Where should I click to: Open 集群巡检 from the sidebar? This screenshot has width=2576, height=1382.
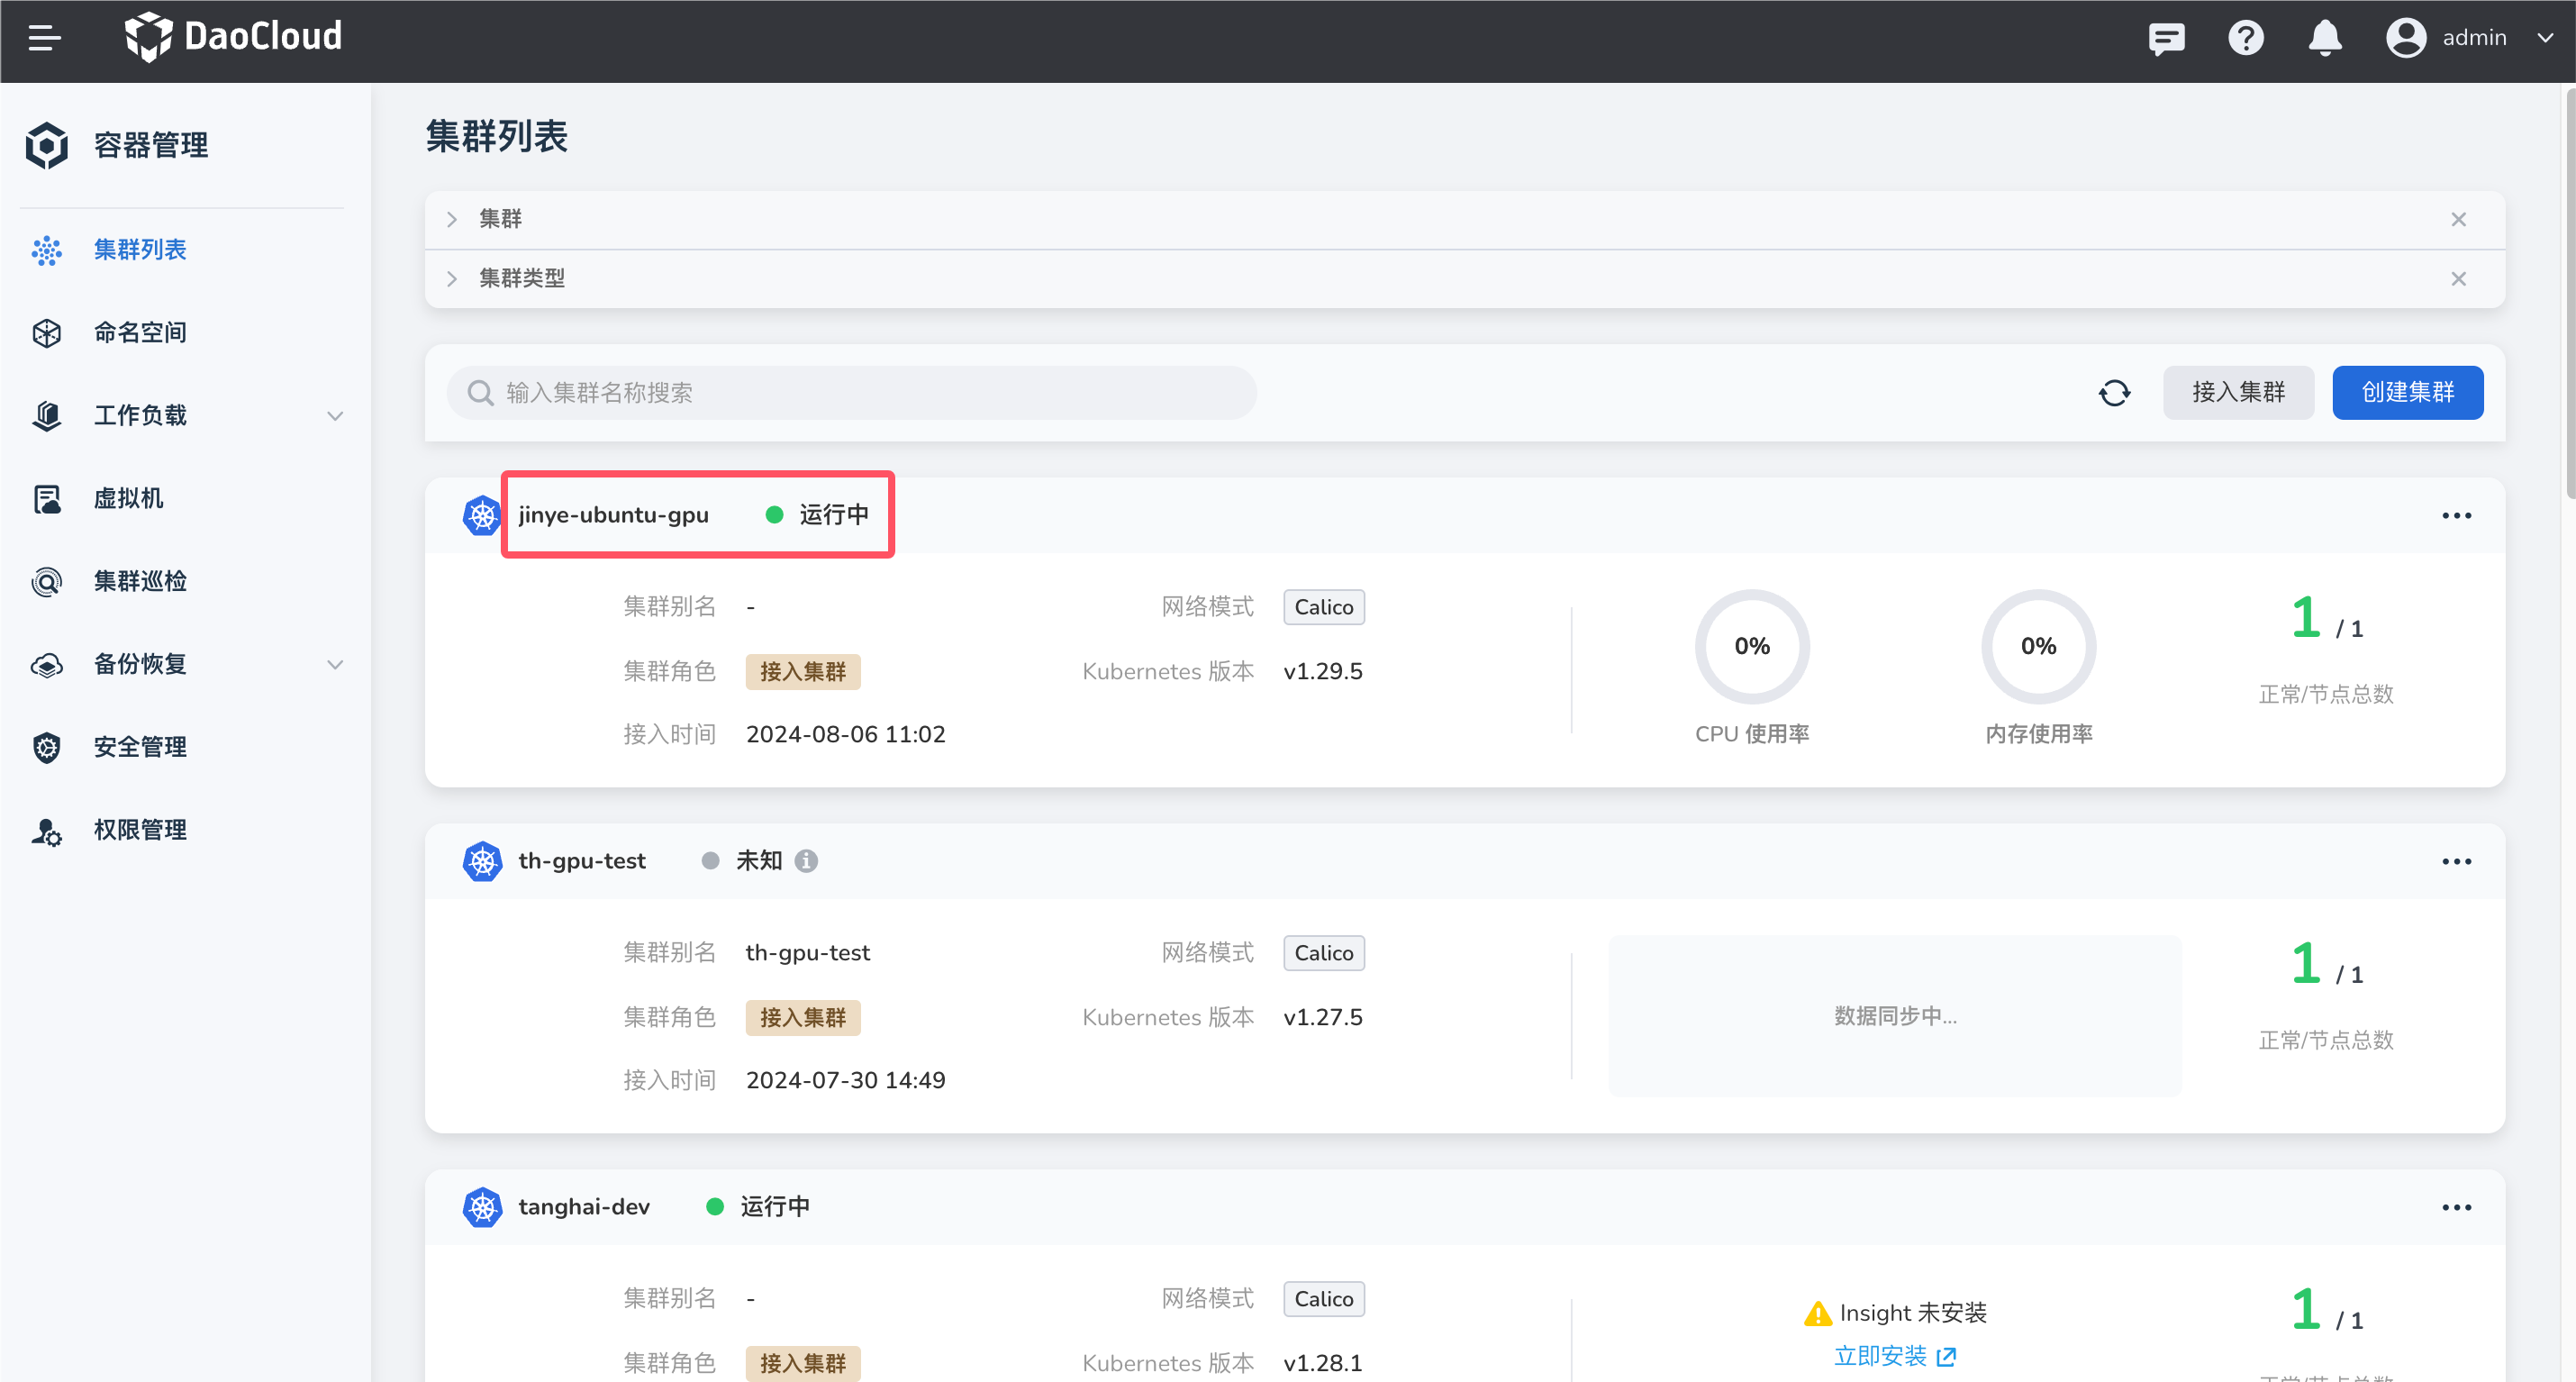140,581
